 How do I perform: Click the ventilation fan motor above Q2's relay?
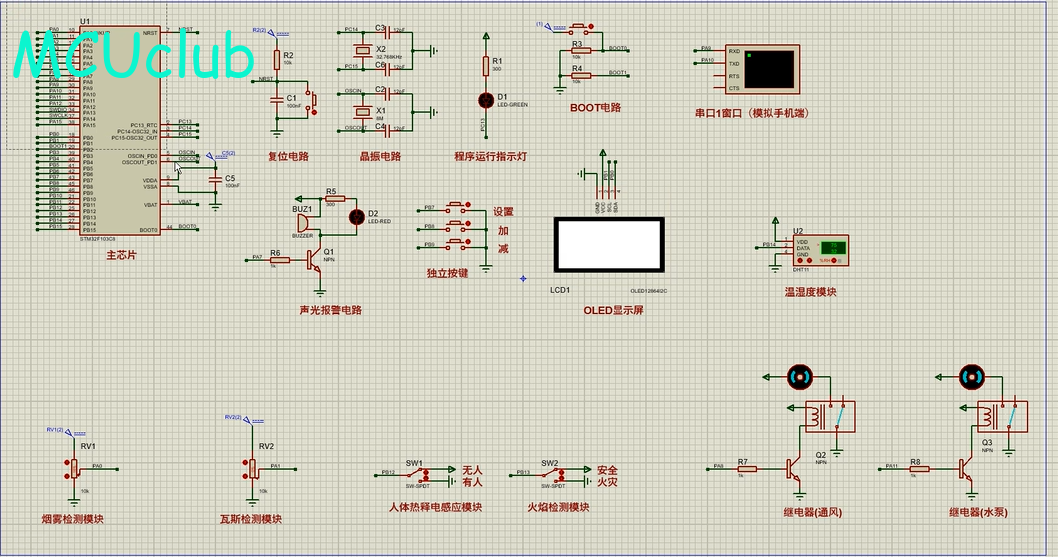click(800, 377)
